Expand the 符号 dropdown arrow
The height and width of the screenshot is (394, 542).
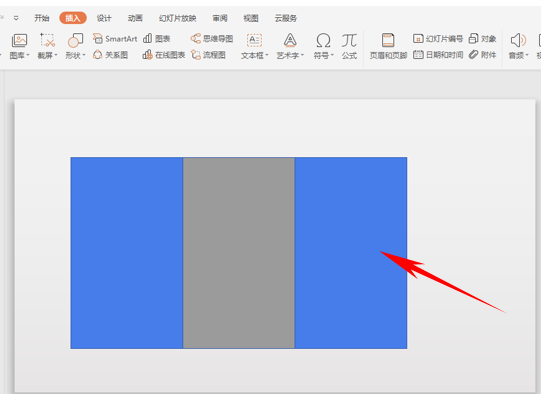click(x=332, y=55)
